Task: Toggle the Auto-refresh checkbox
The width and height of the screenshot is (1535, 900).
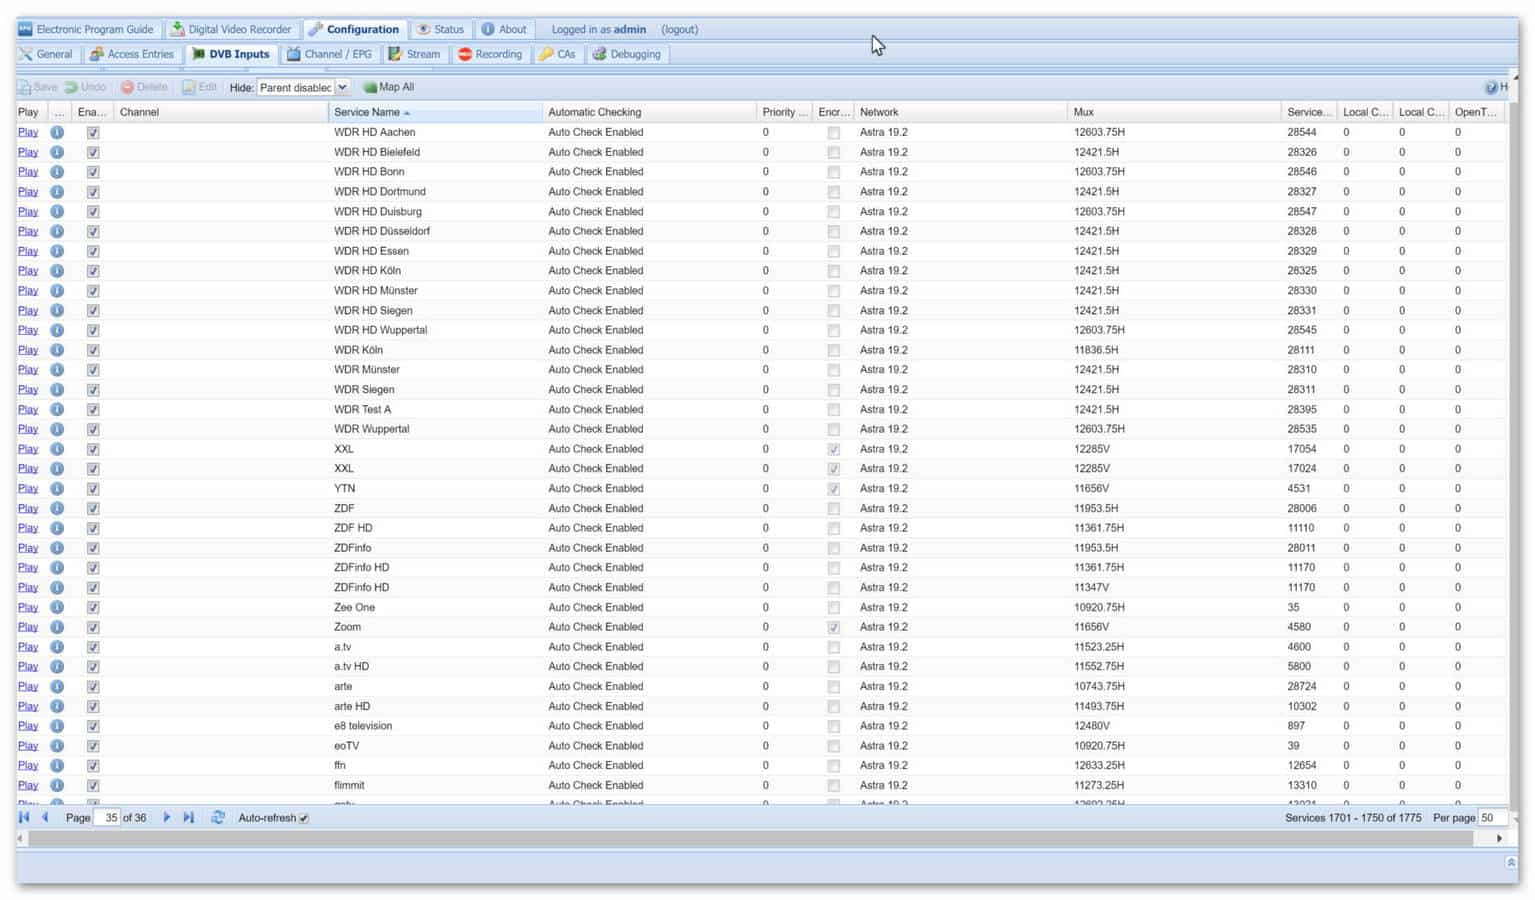Action: 304,818
